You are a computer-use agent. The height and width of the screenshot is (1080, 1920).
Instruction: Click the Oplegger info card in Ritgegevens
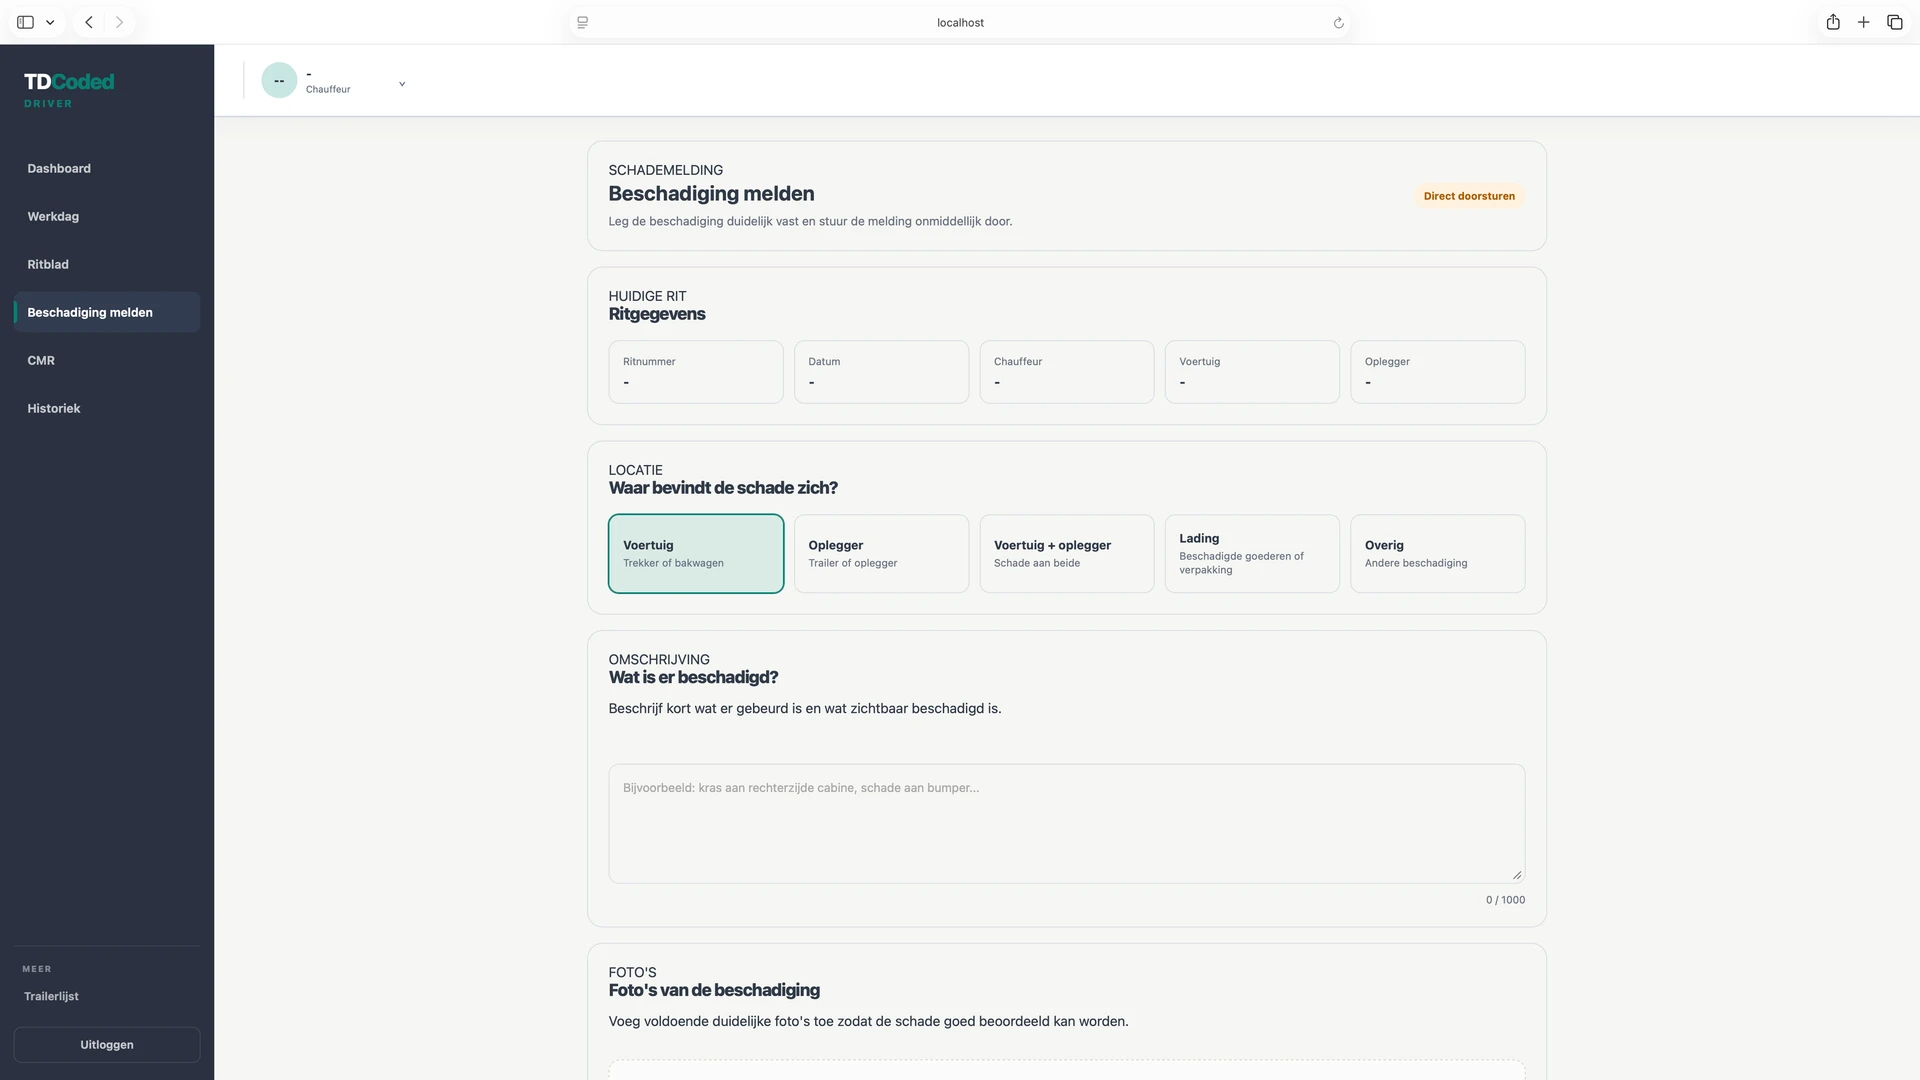click(1438, 372)
